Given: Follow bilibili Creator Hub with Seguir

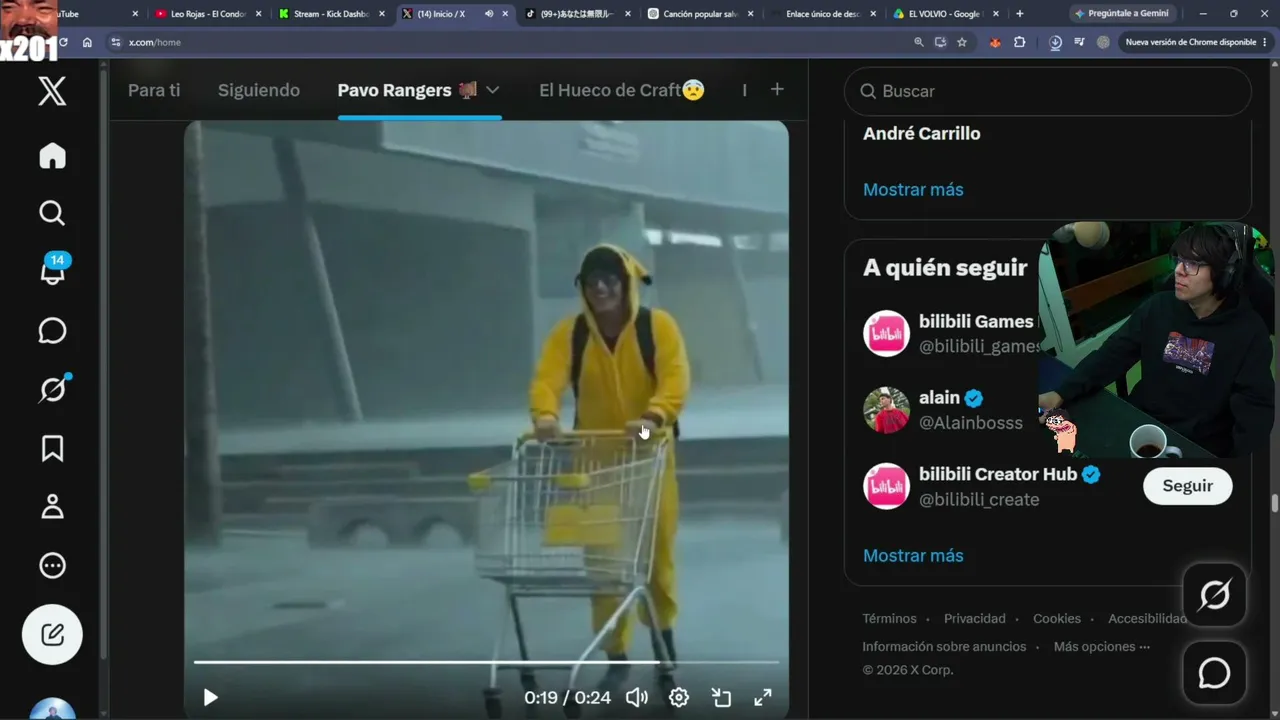Looking at the screenshot, I should click(x=1187, y=486).
